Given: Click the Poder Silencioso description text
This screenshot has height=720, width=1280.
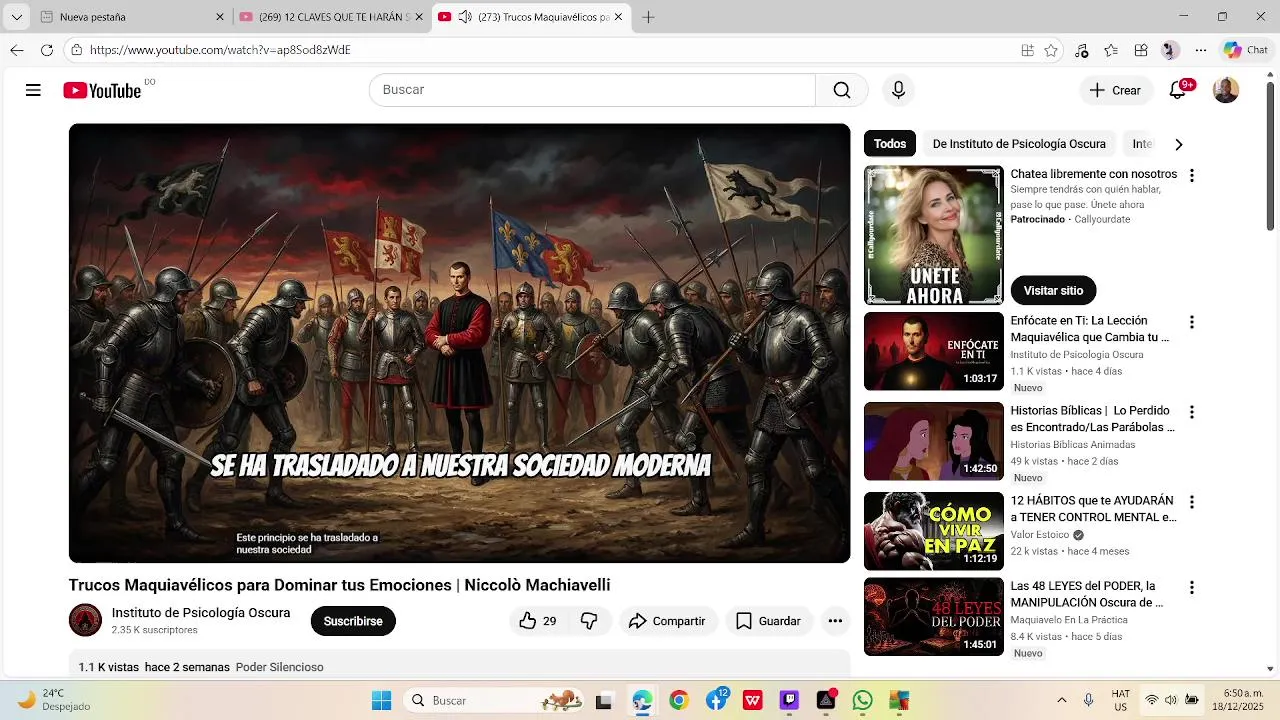Looking at the screenshot, I should [x=280, y=667].
